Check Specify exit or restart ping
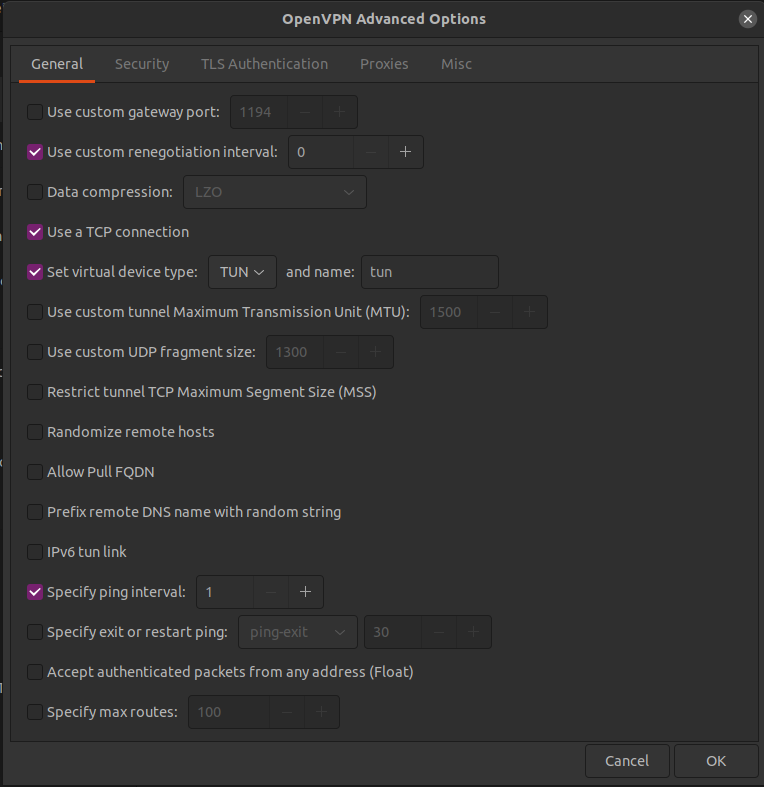This screenshot has height=787, width=764. tap(35, 632)
